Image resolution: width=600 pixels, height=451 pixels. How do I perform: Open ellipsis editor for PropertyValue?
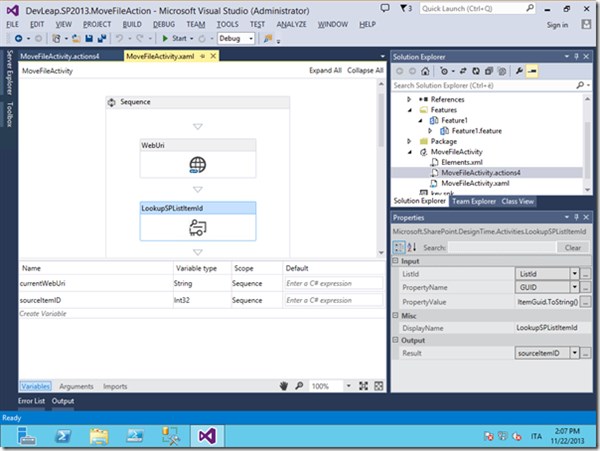click(585, 302)
